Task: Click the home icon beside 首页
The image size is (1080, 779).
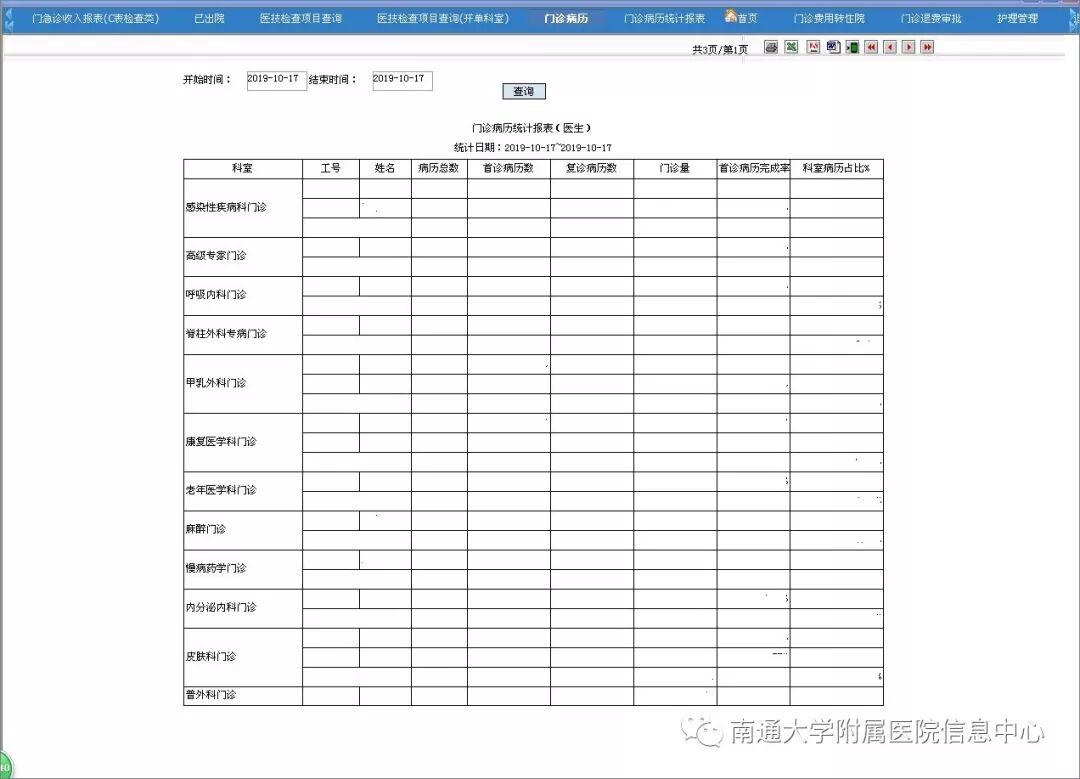Action: pyautogui.click(x=731, y=16)
